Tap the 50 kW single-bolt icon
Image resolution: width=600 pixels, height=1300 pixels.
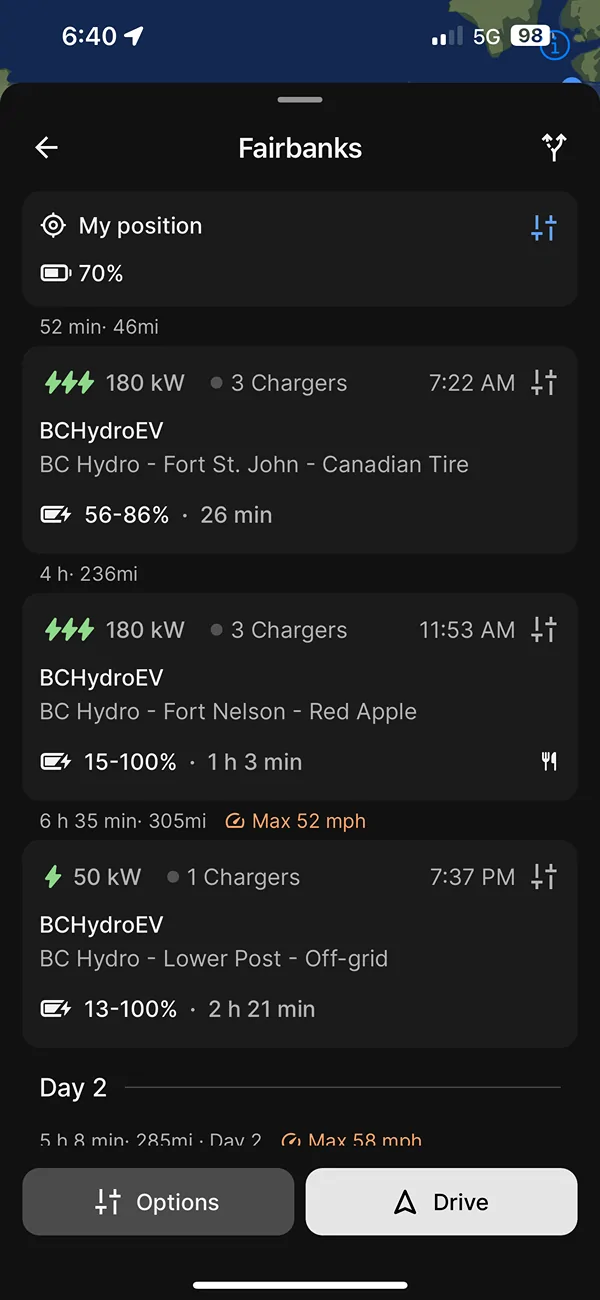(53, 877)
